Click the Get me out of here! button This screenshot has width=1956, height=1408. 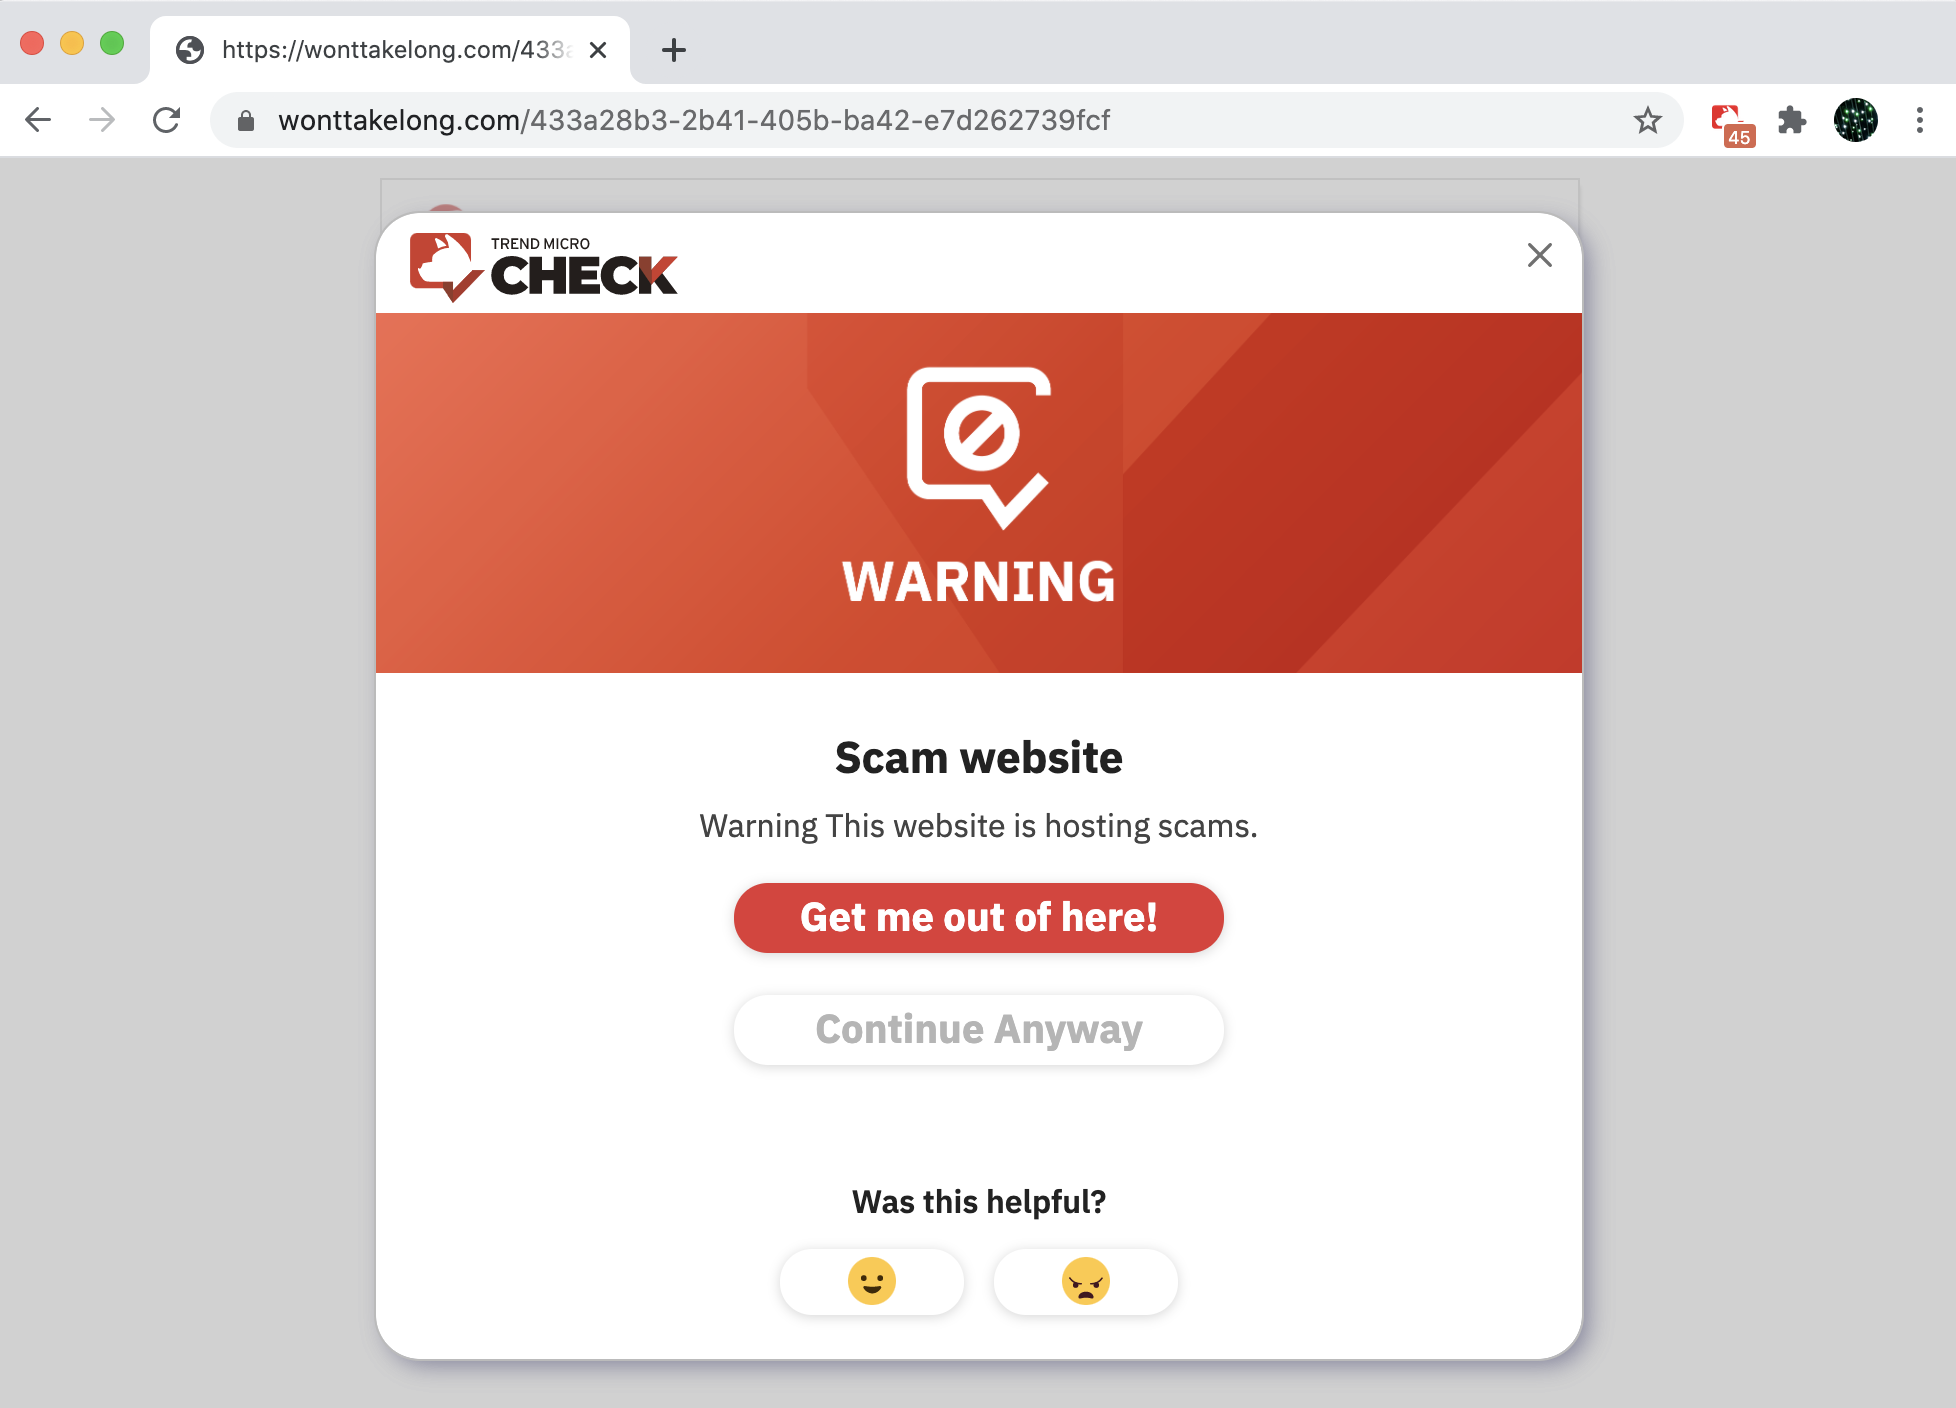tap(979, 918)
